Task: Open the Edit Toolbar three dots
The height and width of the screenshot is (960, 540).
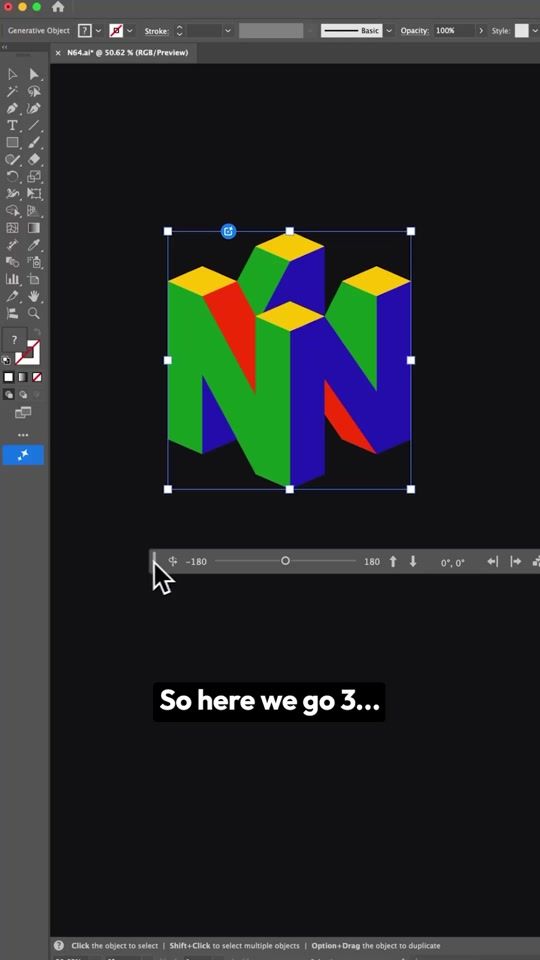Action: [23, 435]
